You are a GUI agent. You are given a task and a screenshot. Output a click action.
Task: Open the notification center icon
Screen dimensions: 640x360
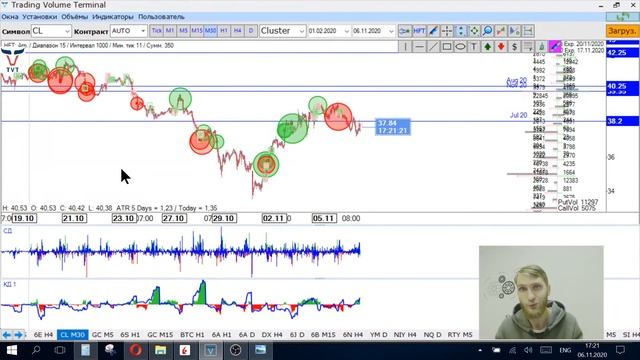[620, 350]
